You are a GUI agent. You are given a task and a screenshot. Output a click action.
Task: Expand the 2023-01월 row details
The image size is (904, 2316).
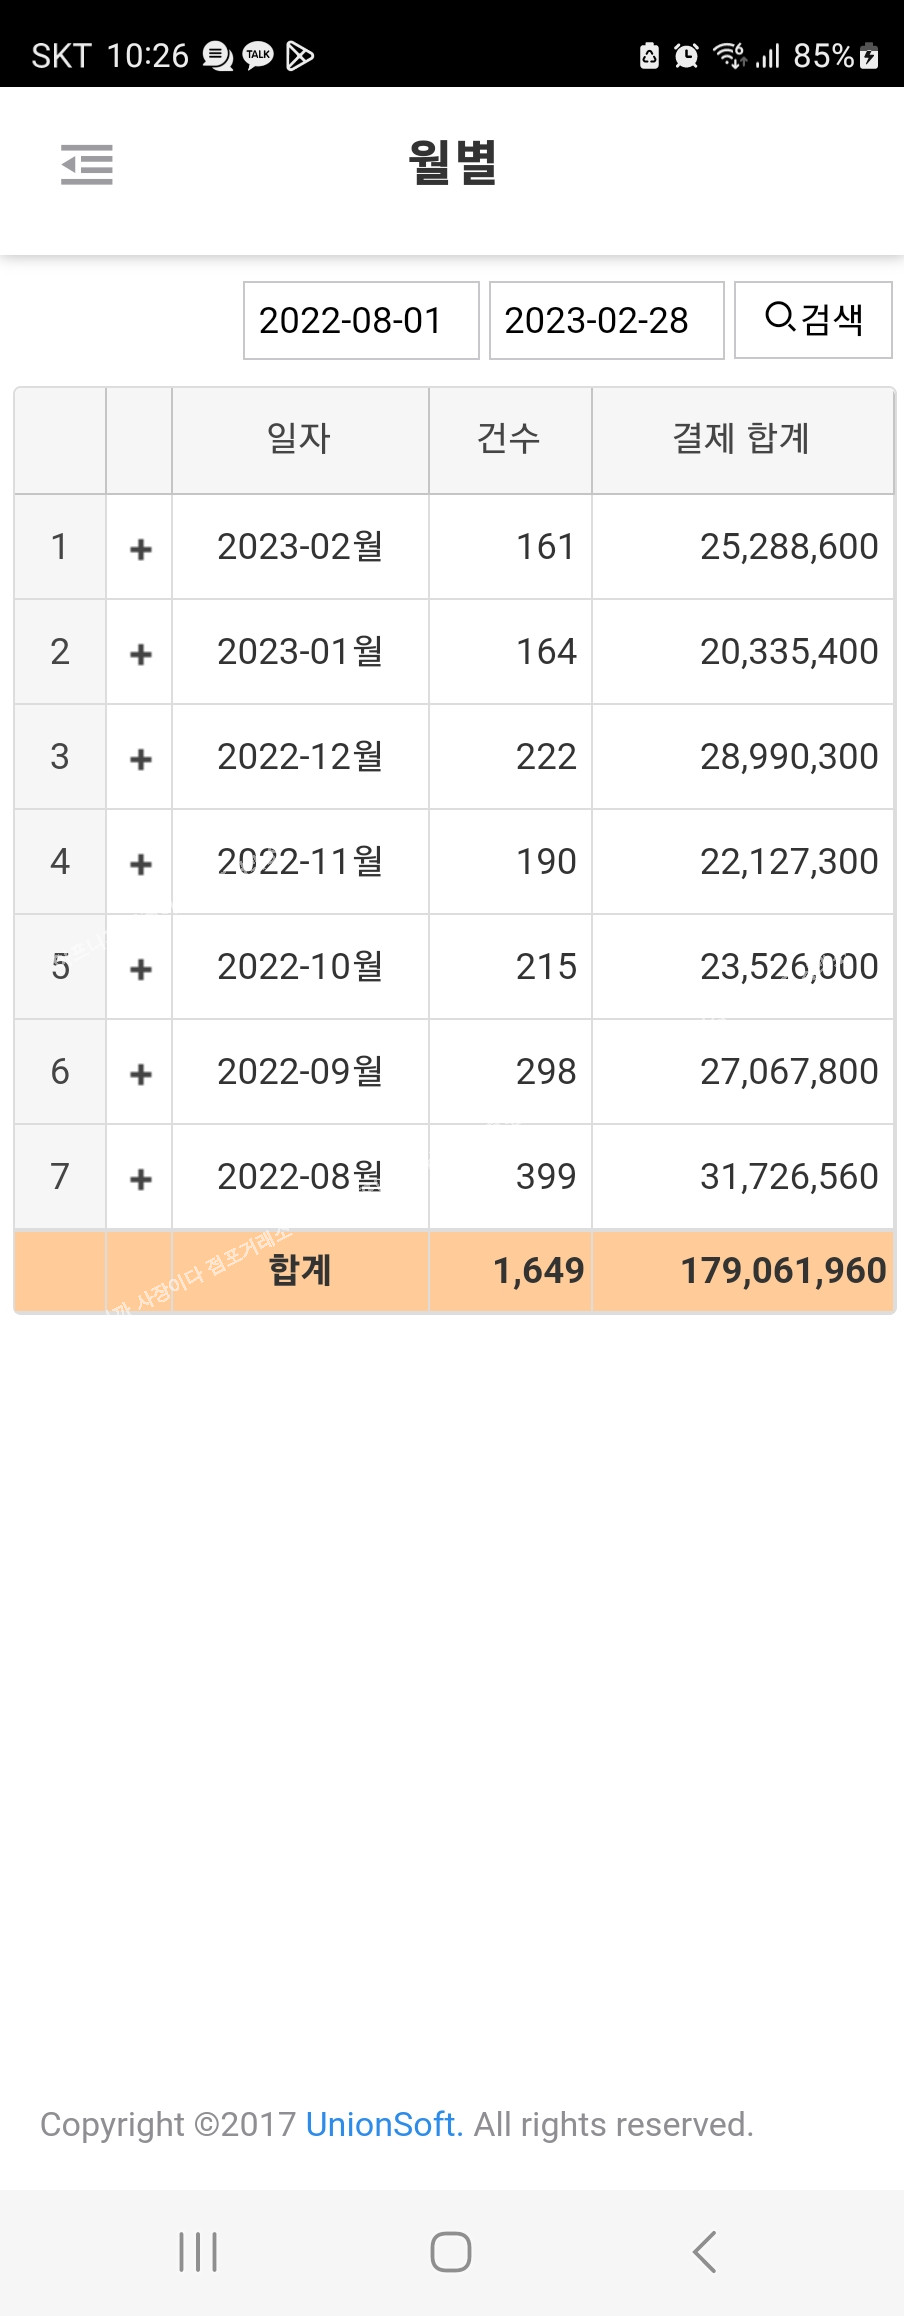pyautogui.click(x=141, y=653)
